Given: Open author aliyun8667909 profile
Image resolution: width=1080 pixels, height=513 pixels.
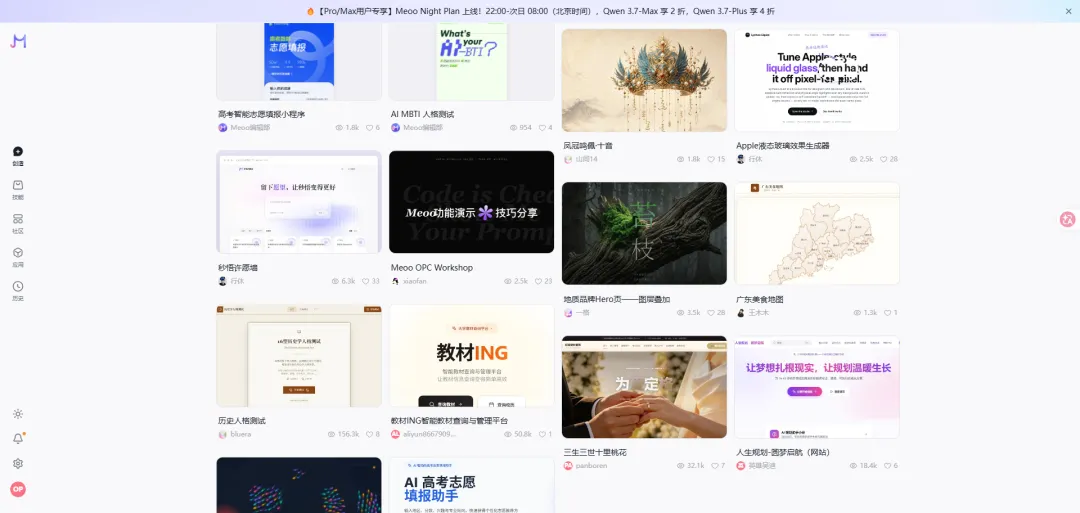Looking at the screenshot, I should coord(424,435).
